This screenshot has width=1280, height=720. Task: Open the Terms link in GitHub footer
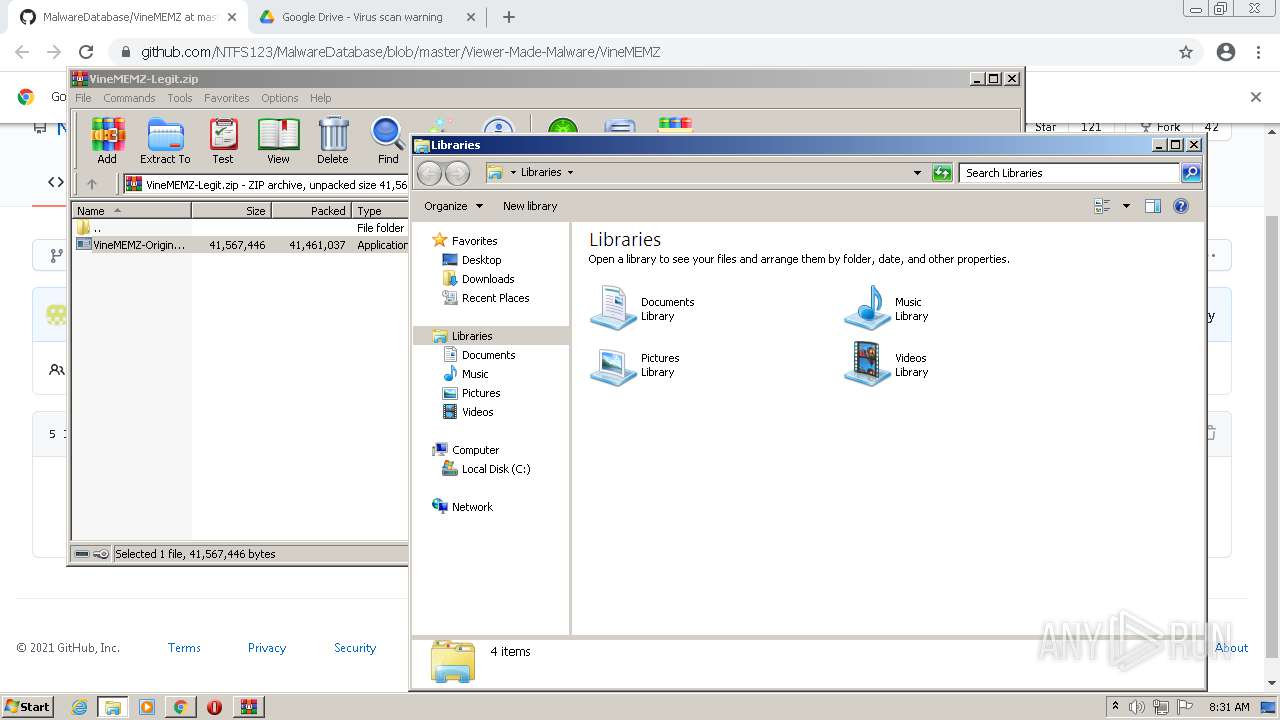tap(184, 648)
